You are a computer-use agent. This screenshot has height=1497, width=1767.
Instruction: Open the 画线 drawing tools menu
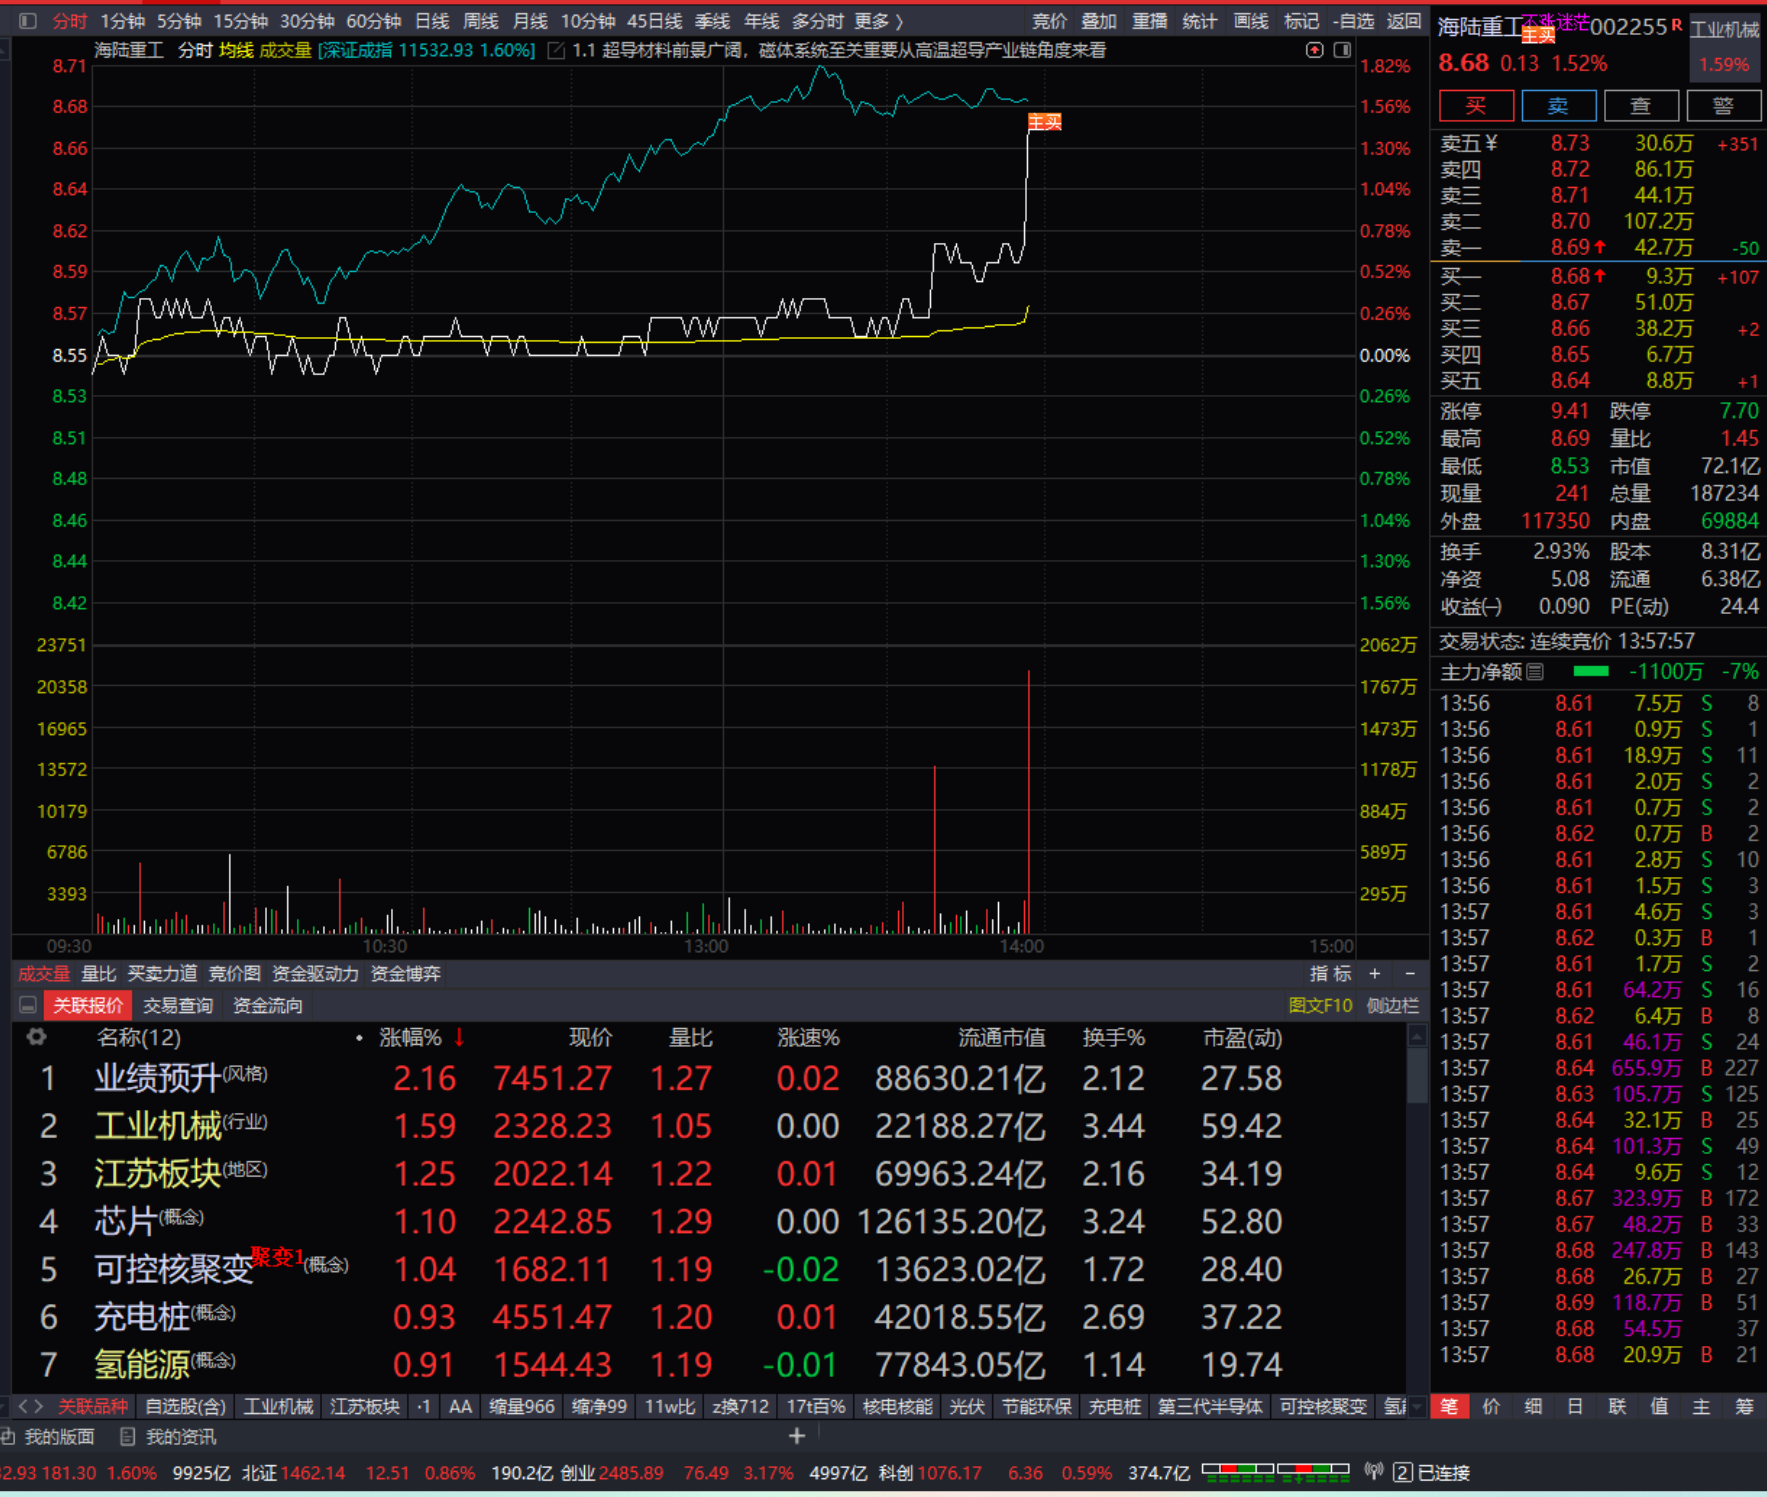coord(1251,21)
